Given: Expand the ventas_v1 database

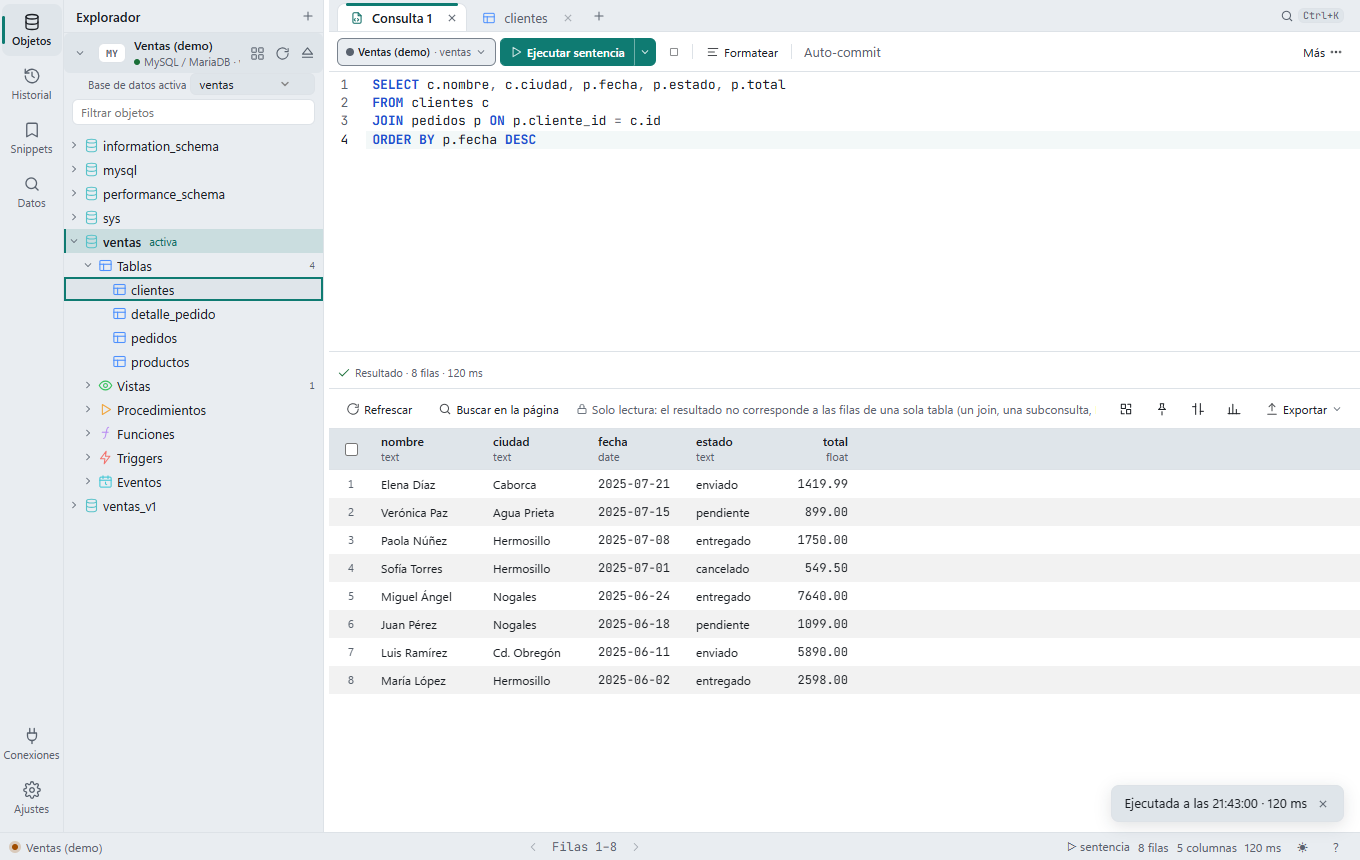Looking at the screenshot, I should tap(74, 506).
